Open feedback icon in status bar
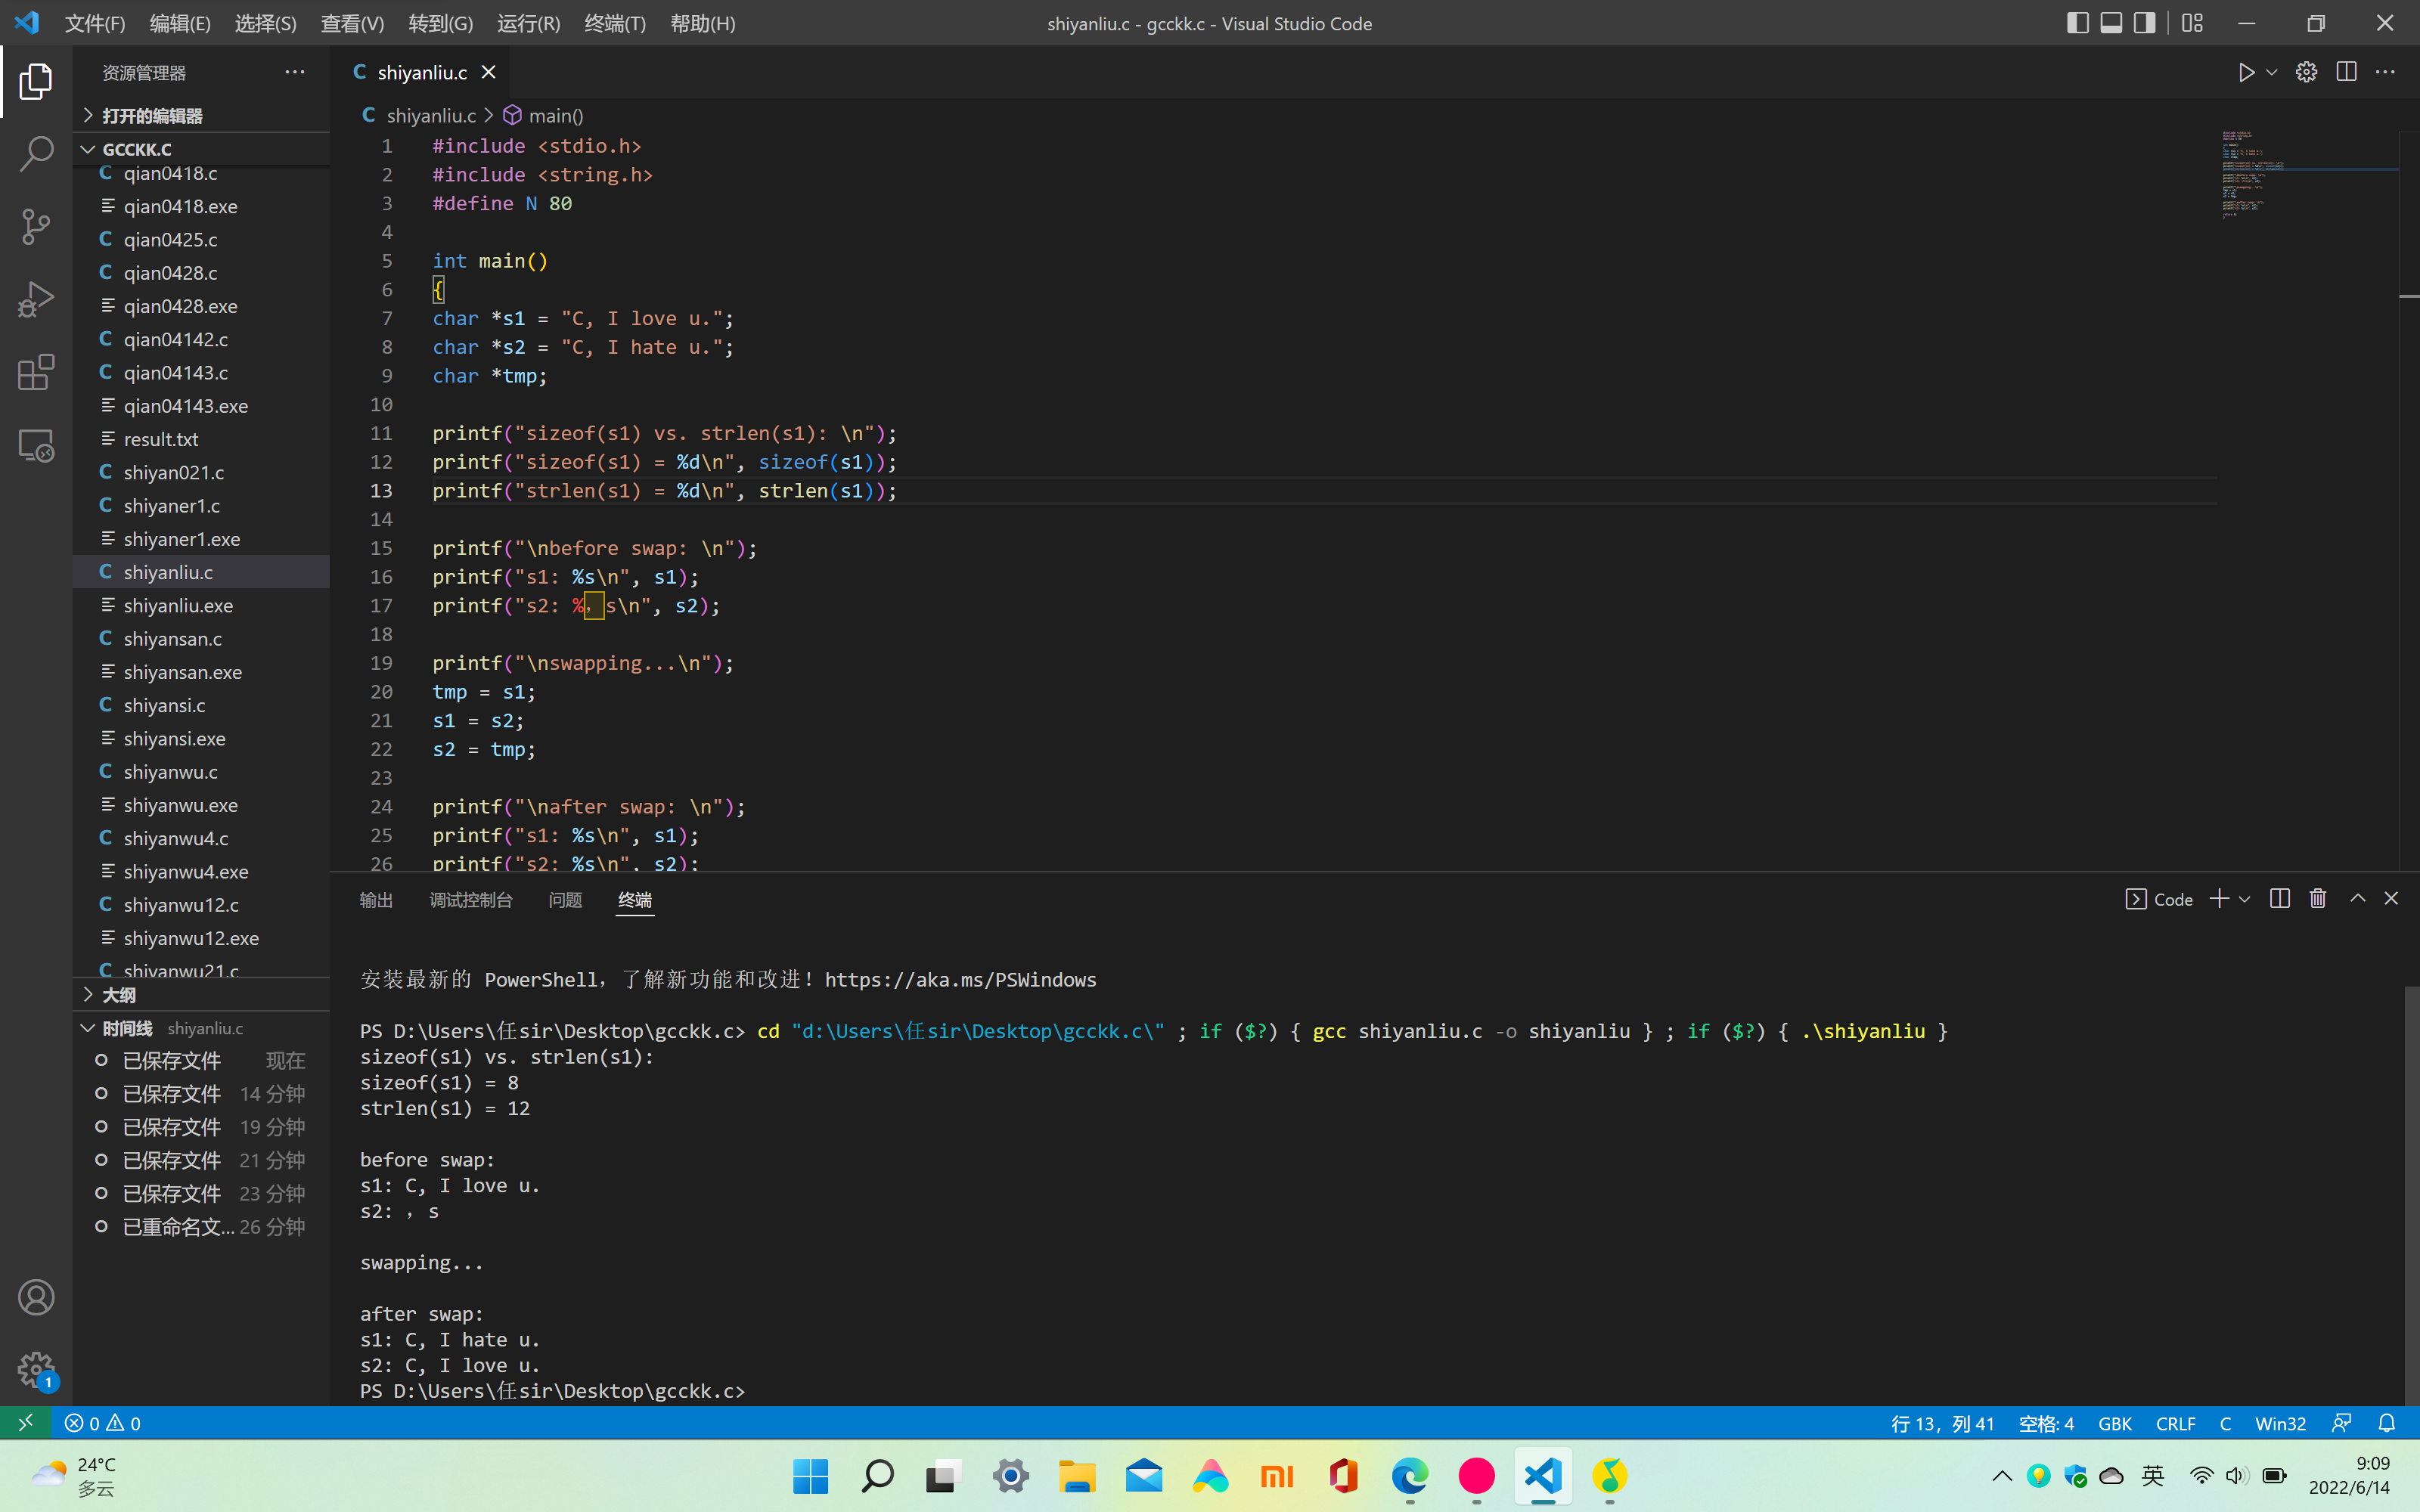Viewport: 2420px width, 1512px height. tap(2341, 1422)
